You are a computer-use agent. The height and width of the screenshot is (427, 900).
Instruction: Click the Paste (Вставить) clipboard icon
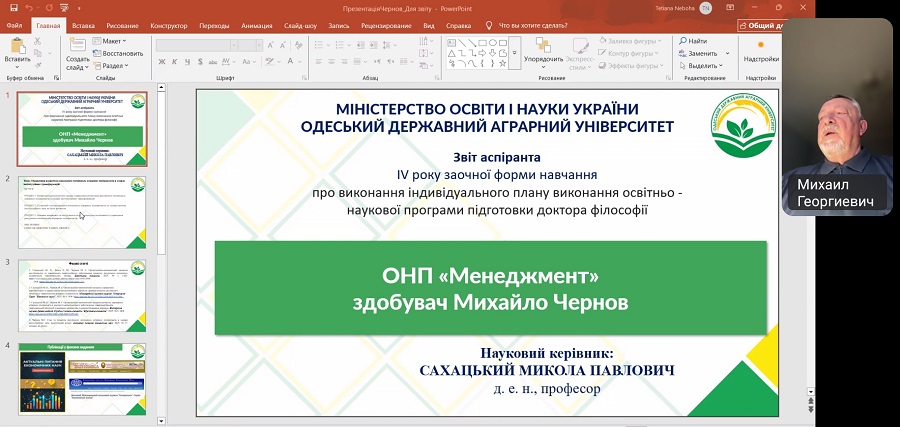click(x=17, y=47)
